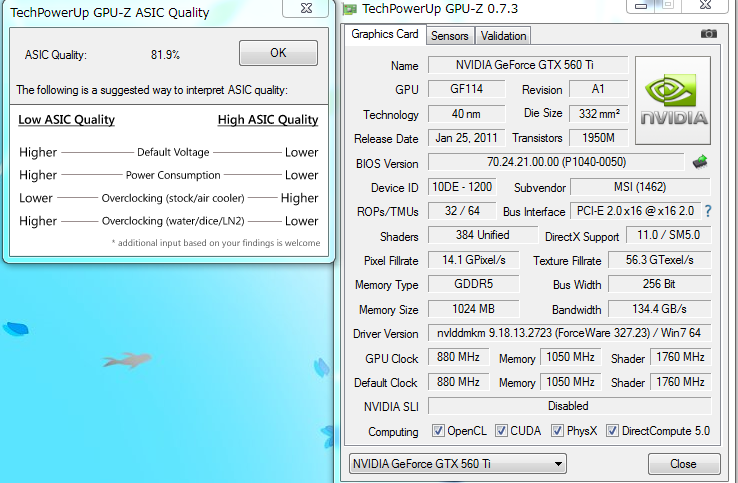The height and width of the screenshot is (483, 738).
Task: Click the Overclocking (stock/air cooler) label
Action: tap(173, 198)
